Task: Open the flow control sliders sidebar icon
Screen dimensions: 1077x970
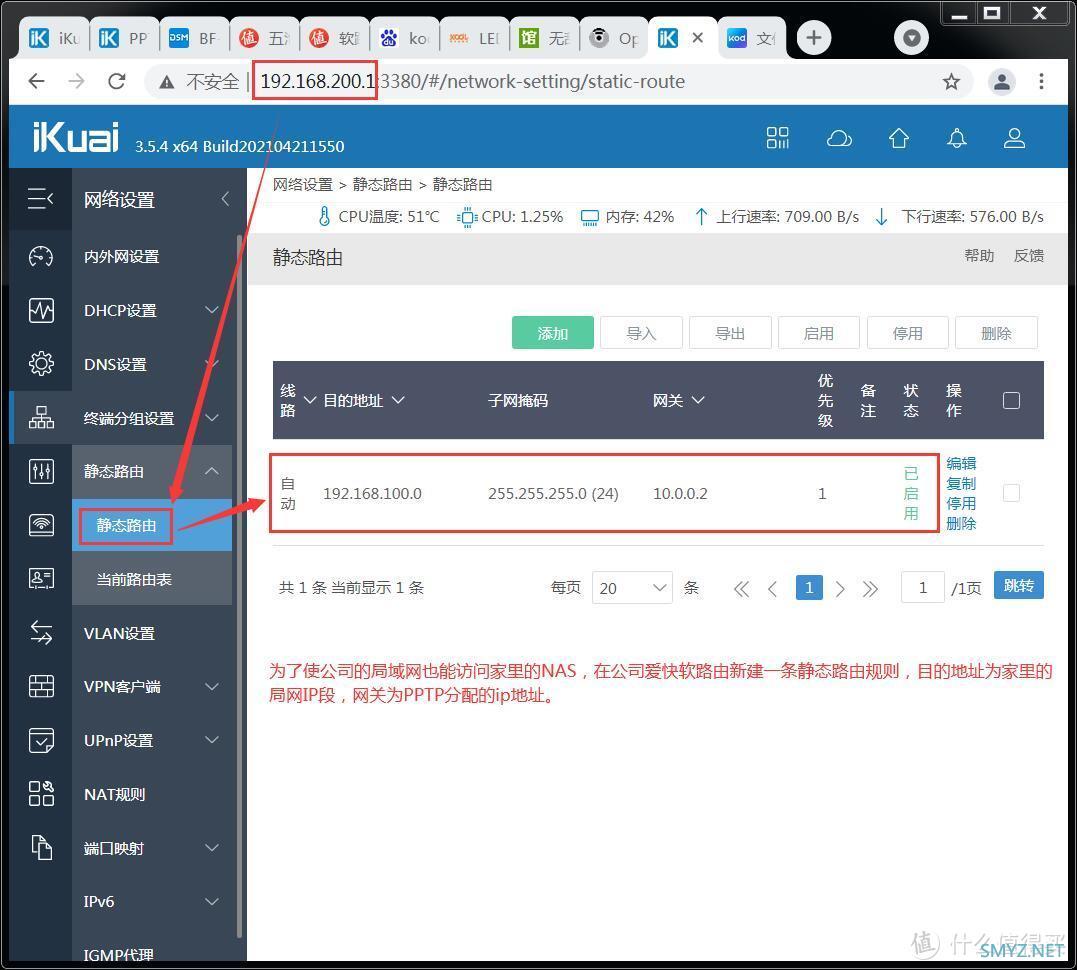Action: pyautogui.click(x=41, y=471)
